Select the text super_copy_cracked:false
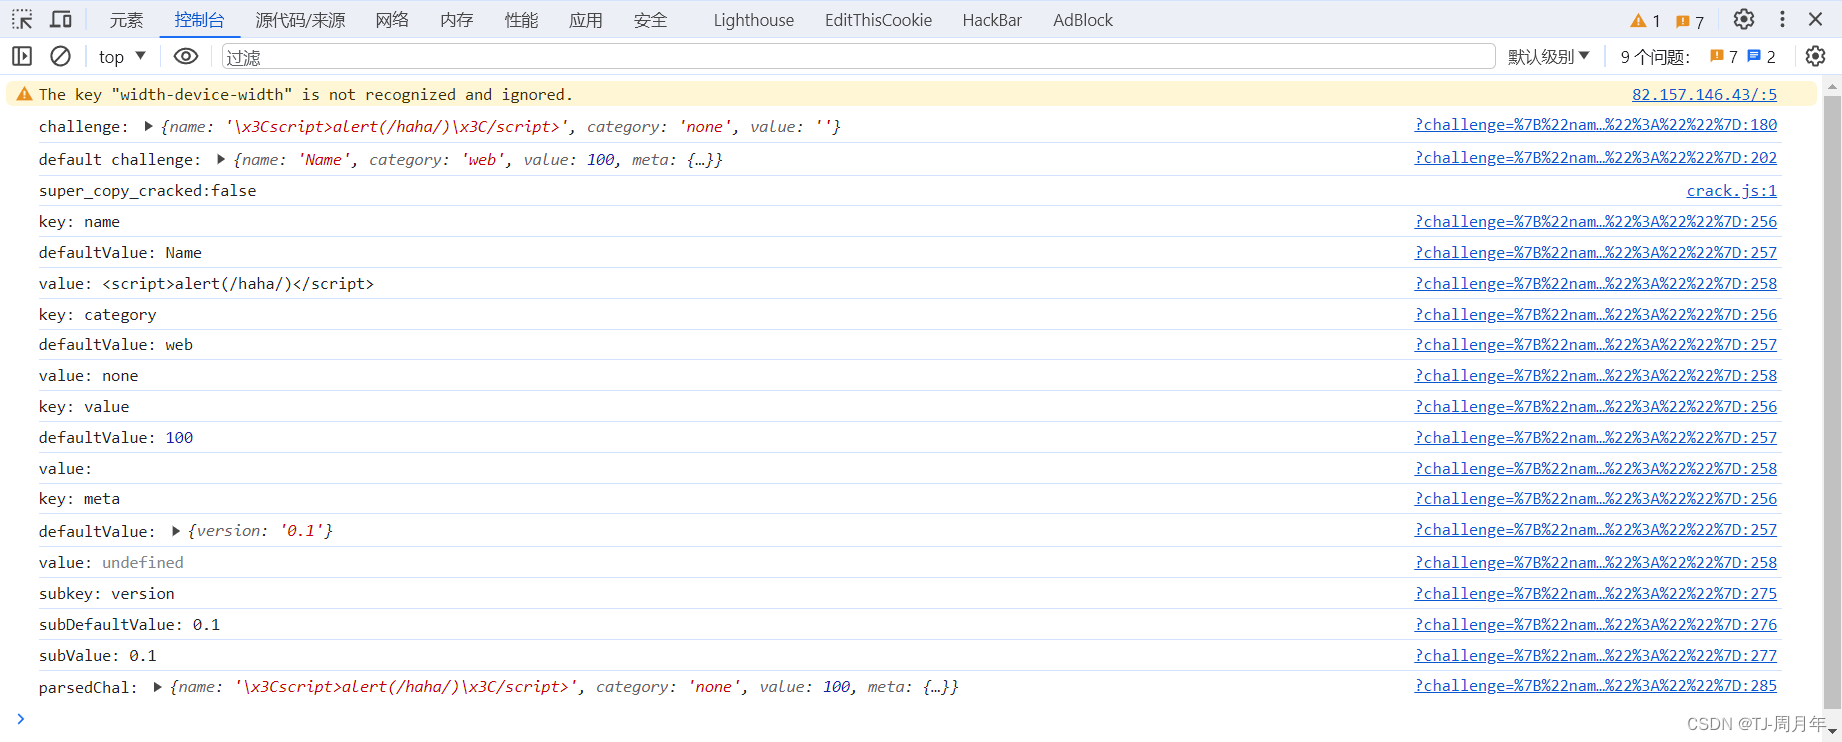Image resolution: width=1842 pixels, height=742 pixels. (147, 190)
